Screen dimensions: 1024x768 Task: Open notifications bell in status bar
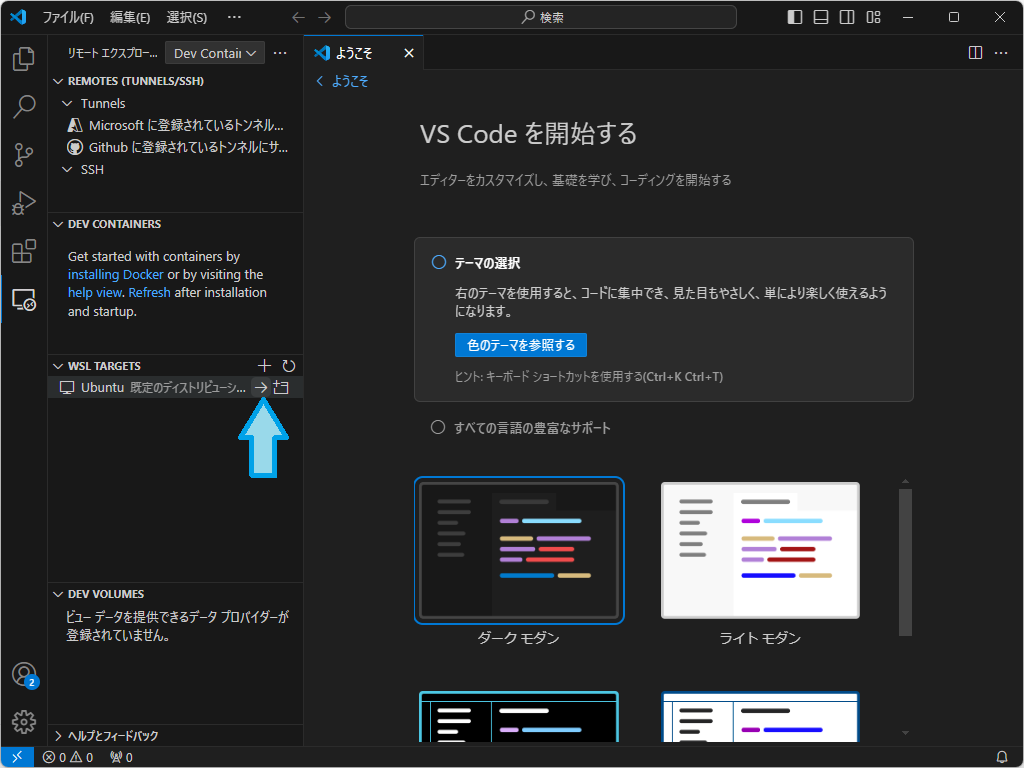pyautogui.click(x=1002, y=758)
